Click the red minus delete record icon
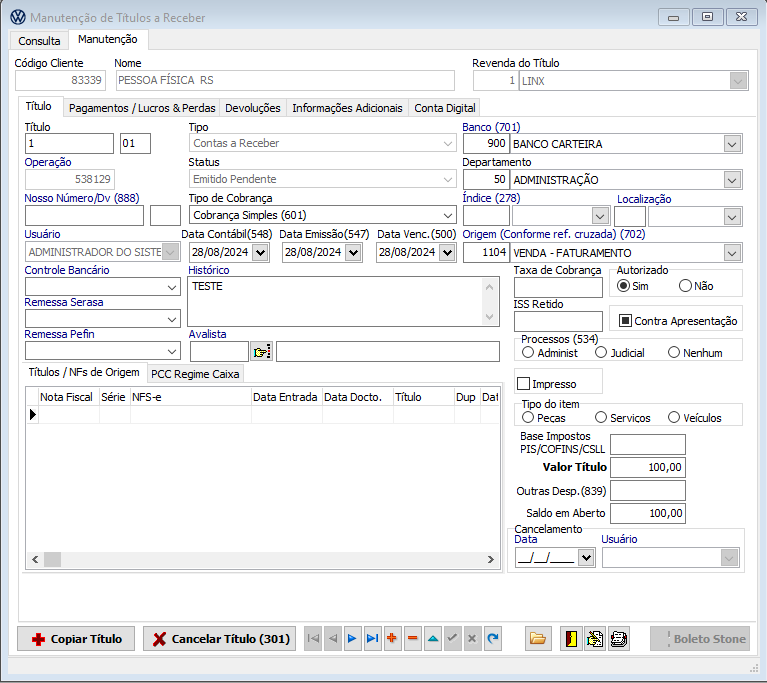The image size is (767, 683). (412, 639)
